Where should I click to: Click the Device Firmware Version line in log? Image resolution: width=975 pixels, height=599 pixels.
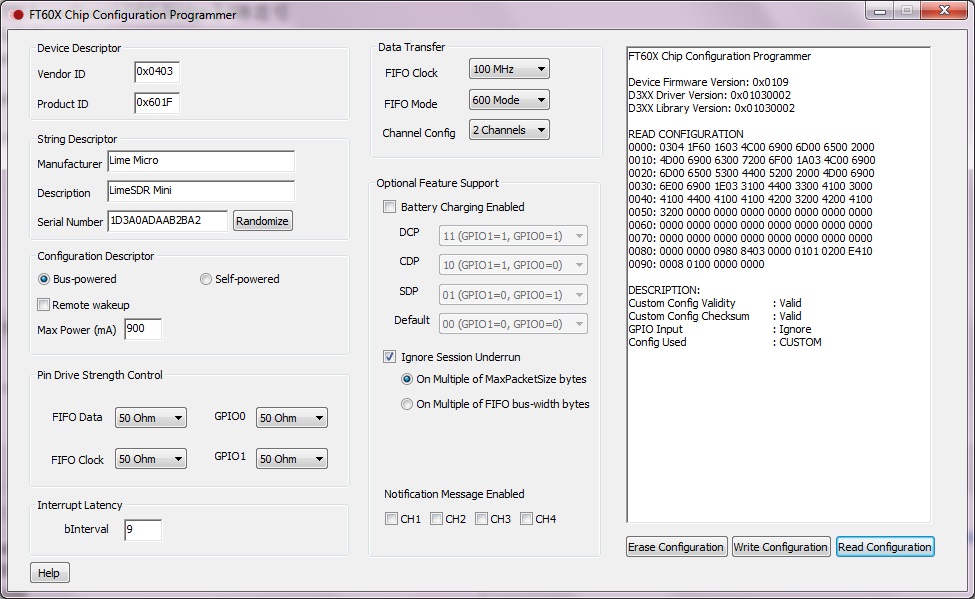click(708, 82)
